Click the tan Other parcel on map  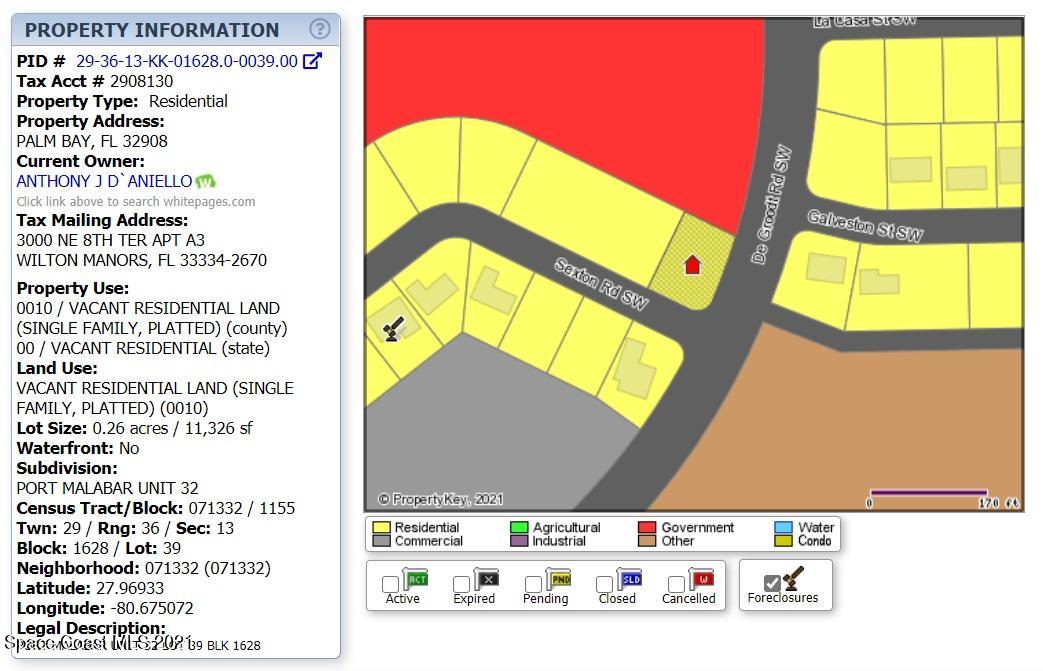pyautogui.click(x=865, y=426)
